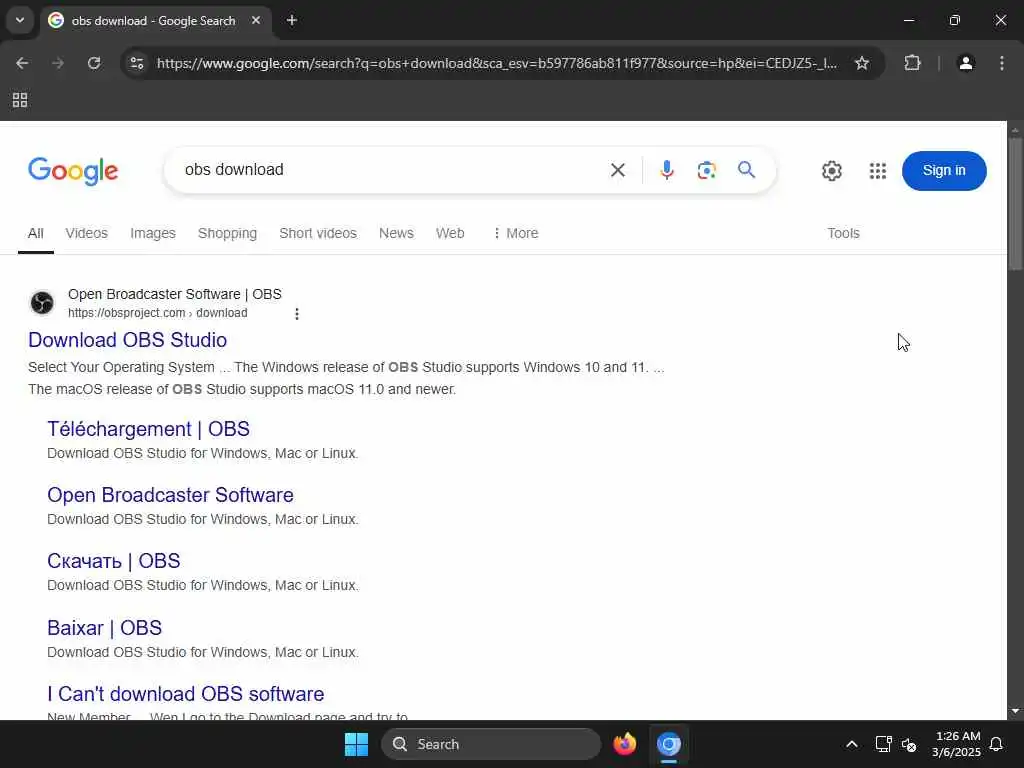1024x768 pixels.
Task: Click the Sign in button
Action: point(944,171)
